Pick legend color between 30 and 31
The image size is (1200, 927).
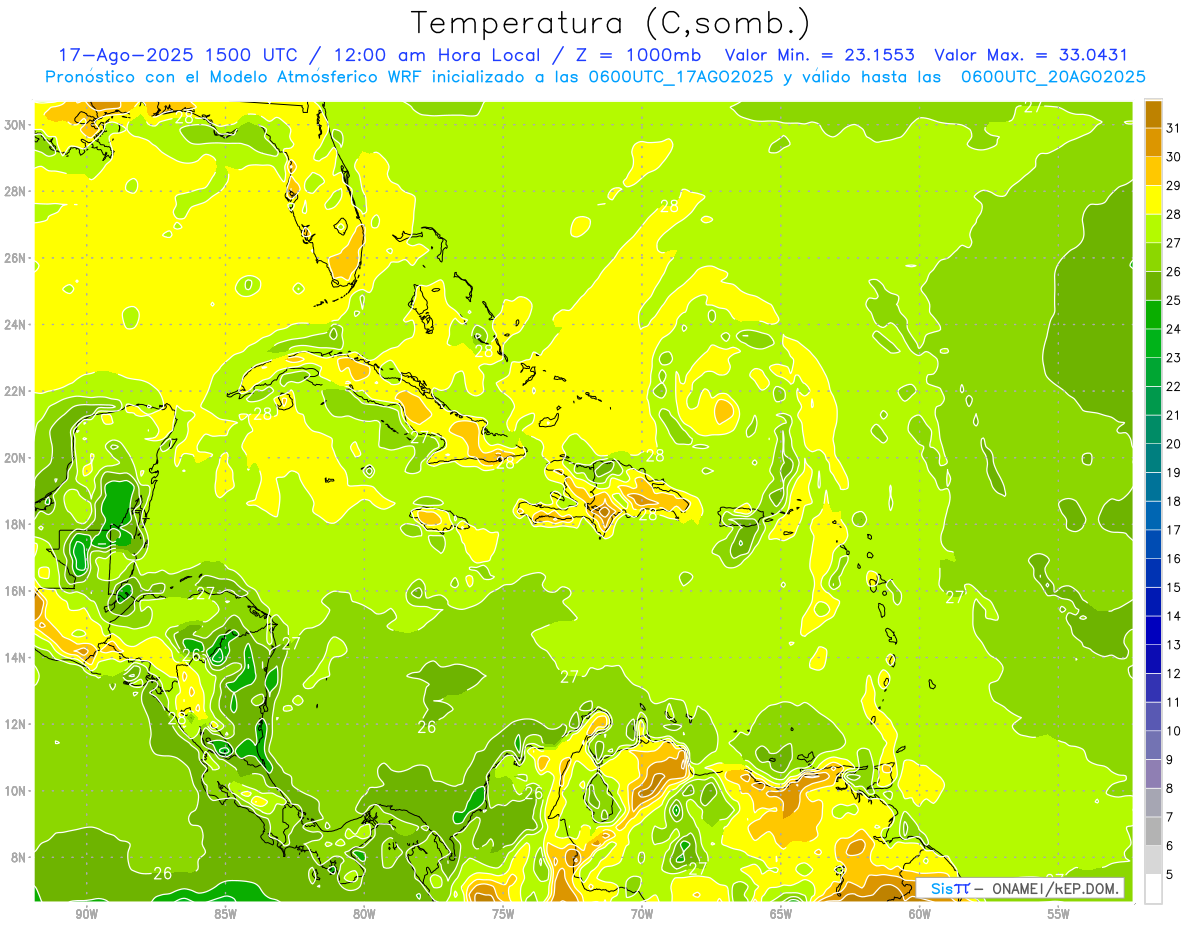(1153, 141)
